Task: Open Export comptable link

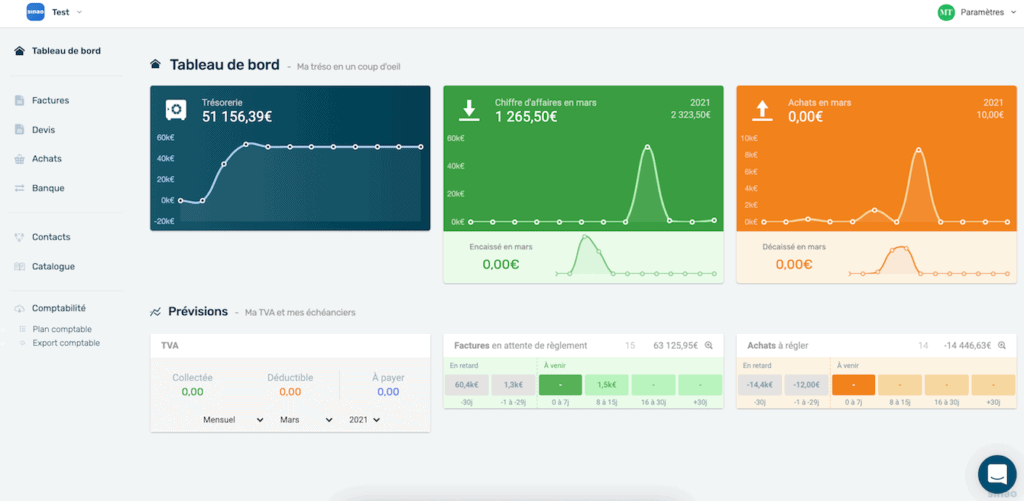Action: [66, 343]
